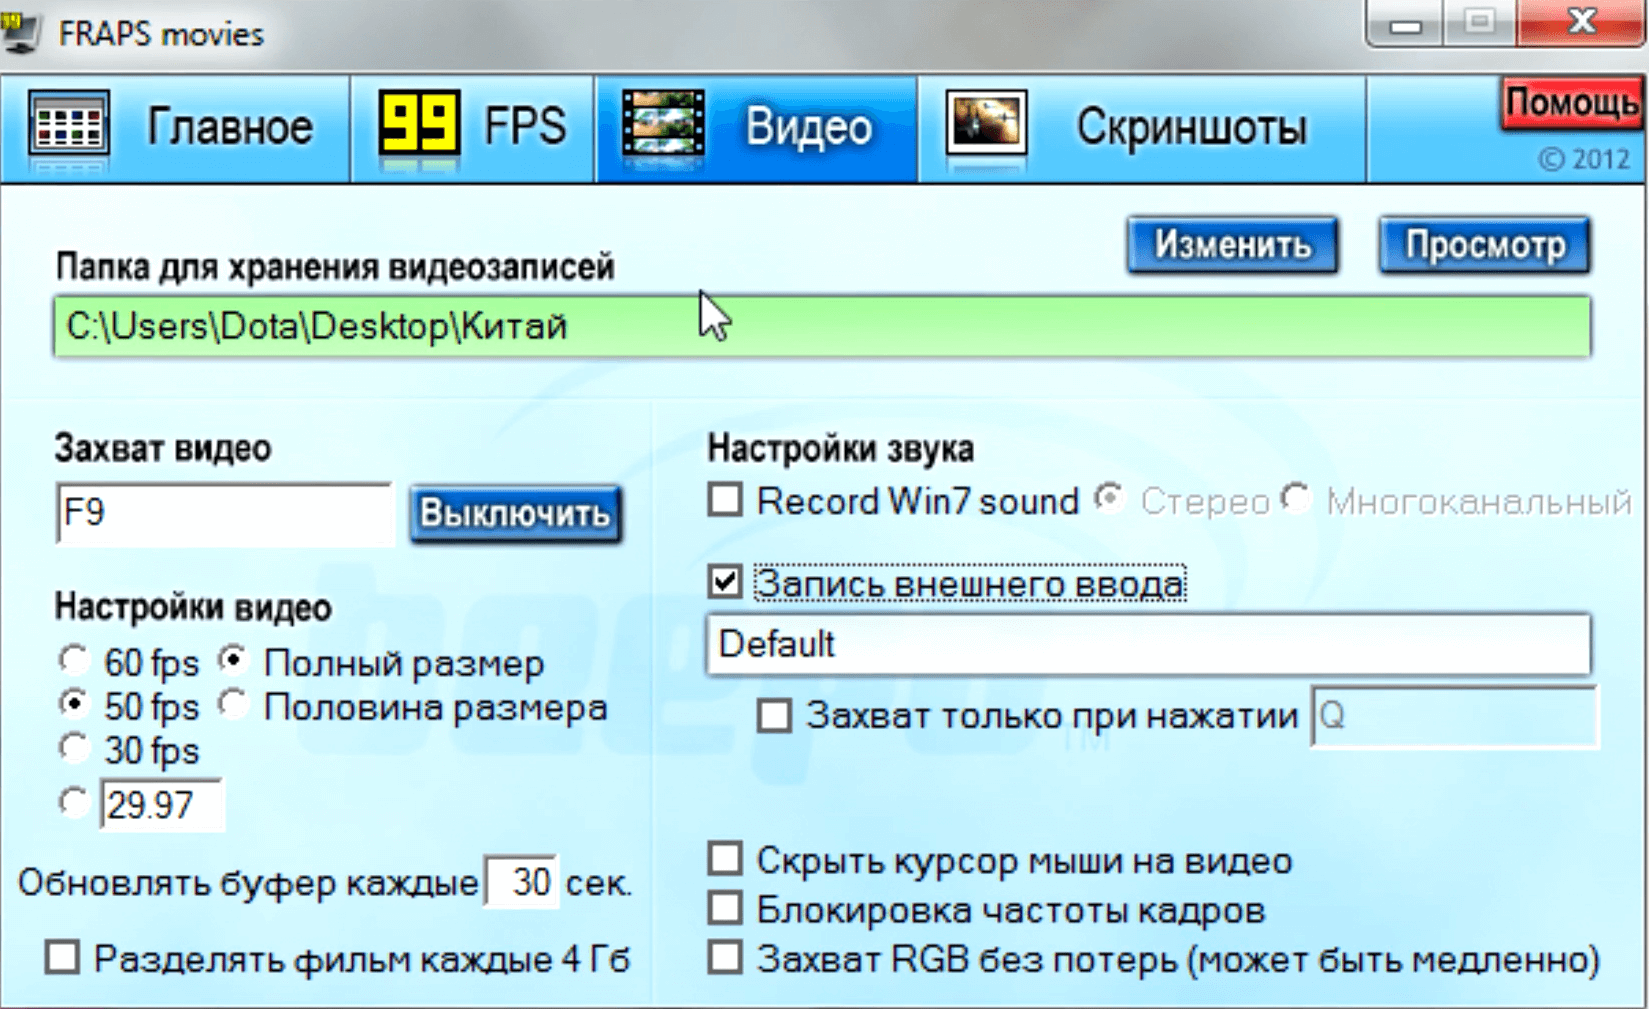Enable Захват только при нажатии checkbox
The image size is (1649, 1009).
tap(774, 715)
